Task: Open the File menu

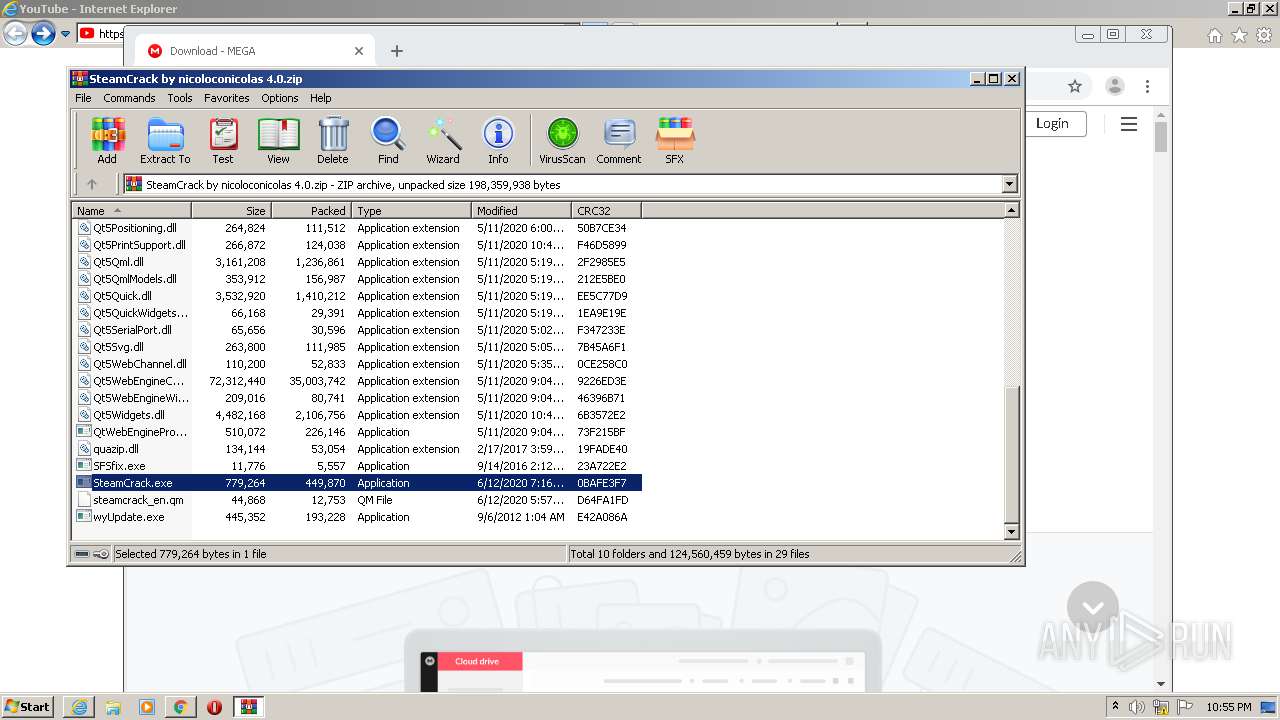Action: pos(83,98)
